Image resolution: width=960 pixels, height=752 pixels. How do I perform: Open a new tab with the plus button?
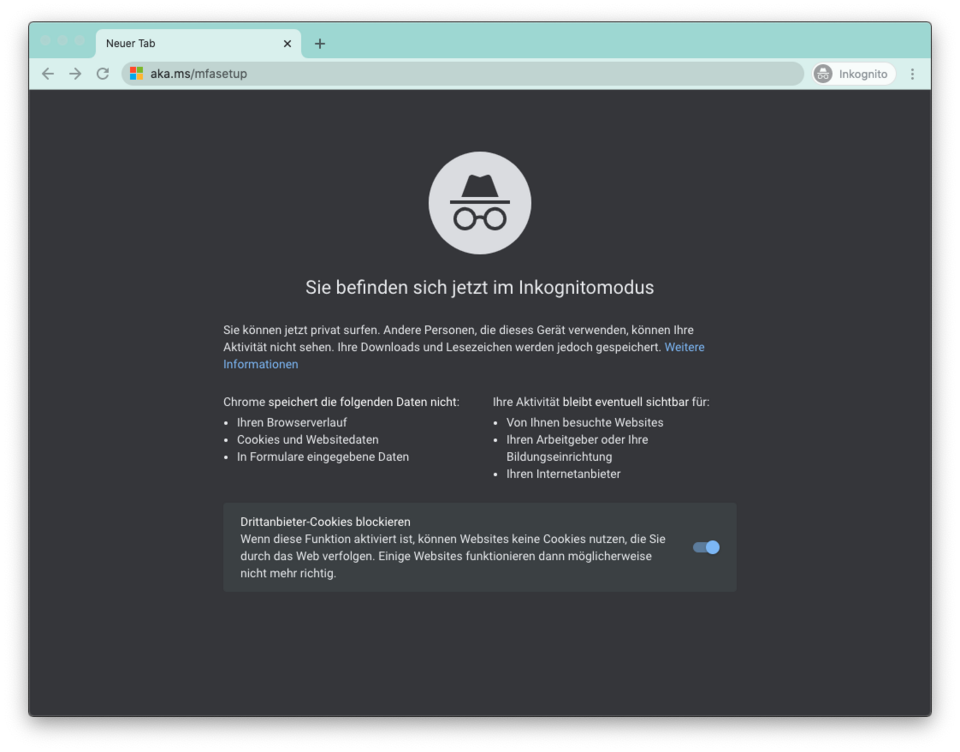coord(320,44)
